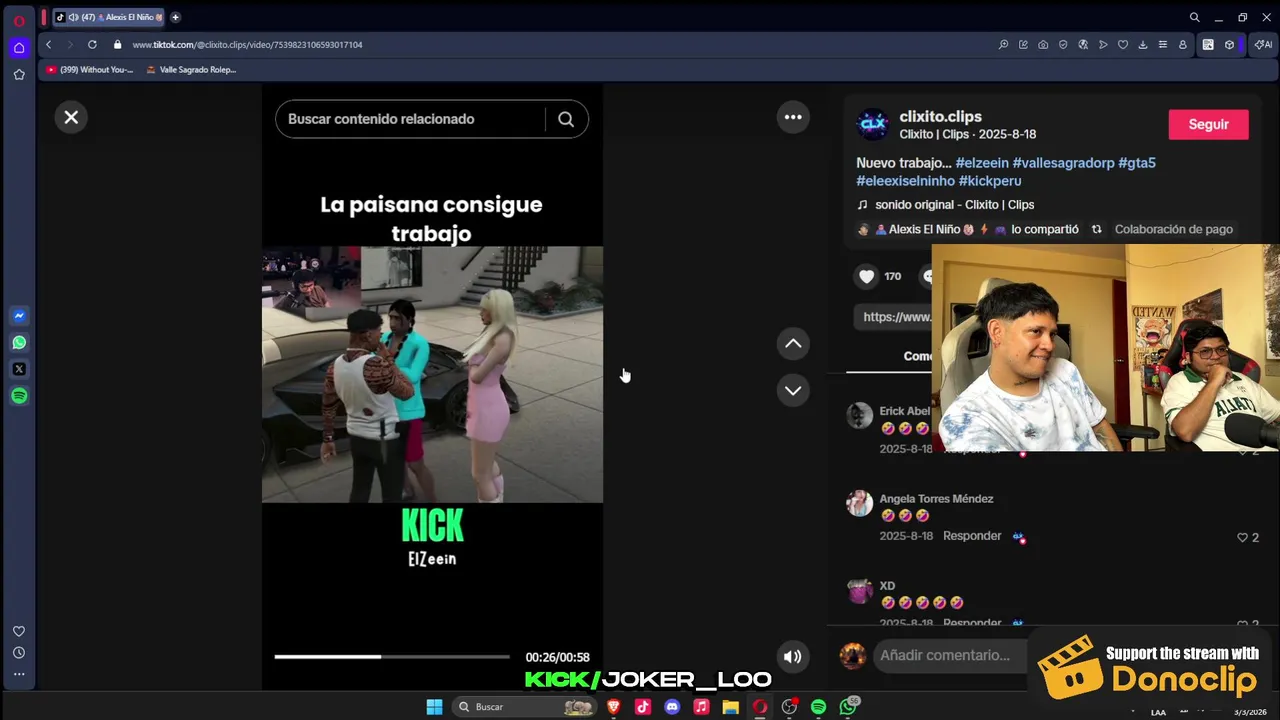This screenshot has height=720, width=1280.
Task: Open snapshot camera icon in address bar
Action: click(1043, 44)
